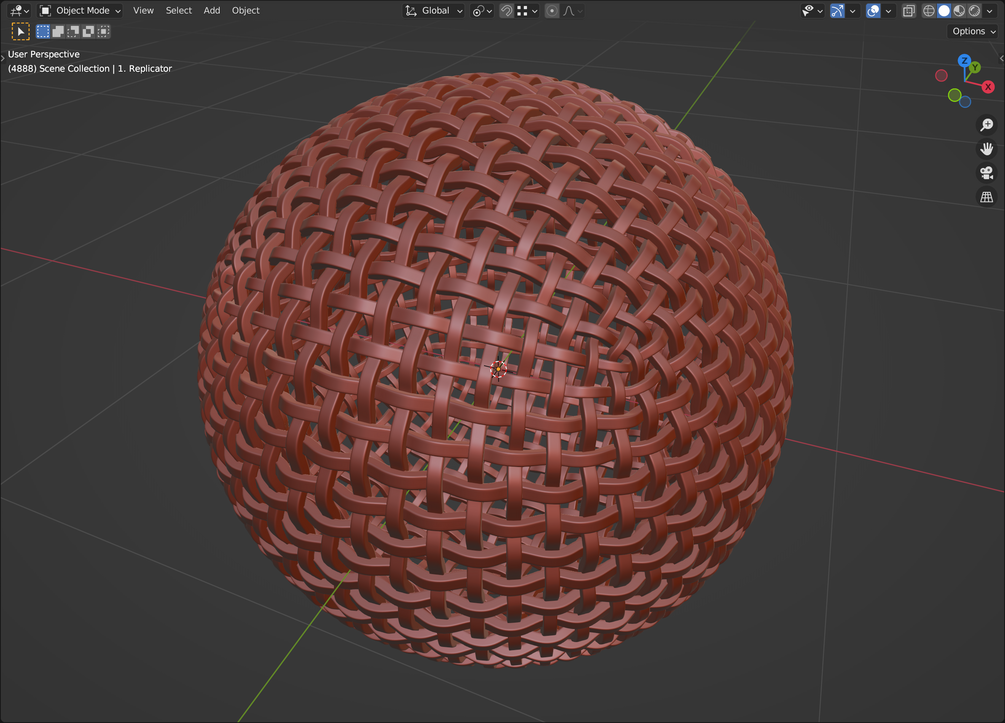Open object visibility and selectability dropdown
Screen dimensions: 1005x723
pos(812,10)
